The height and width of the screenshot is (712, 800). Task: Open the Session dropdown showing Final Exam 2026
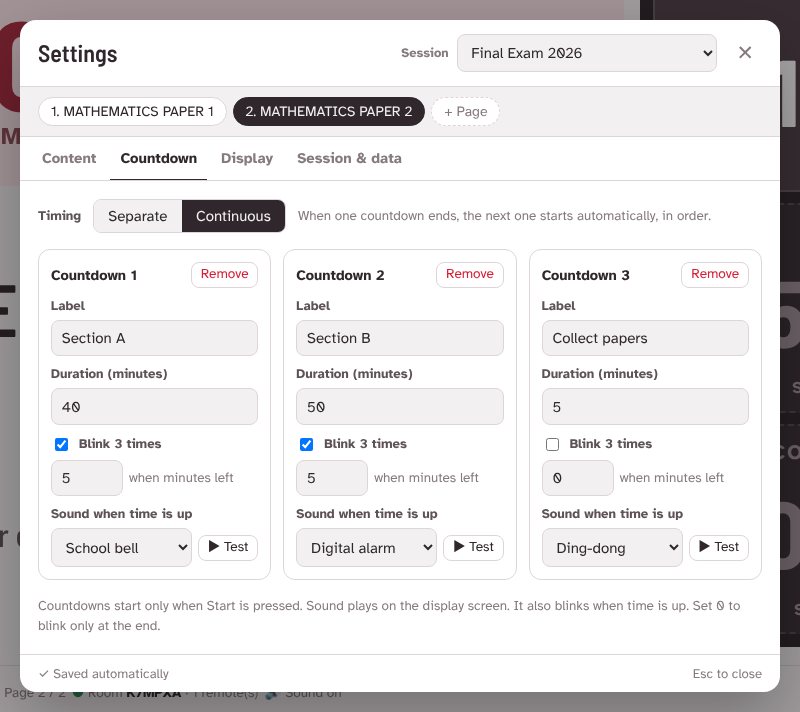point(587,53)
